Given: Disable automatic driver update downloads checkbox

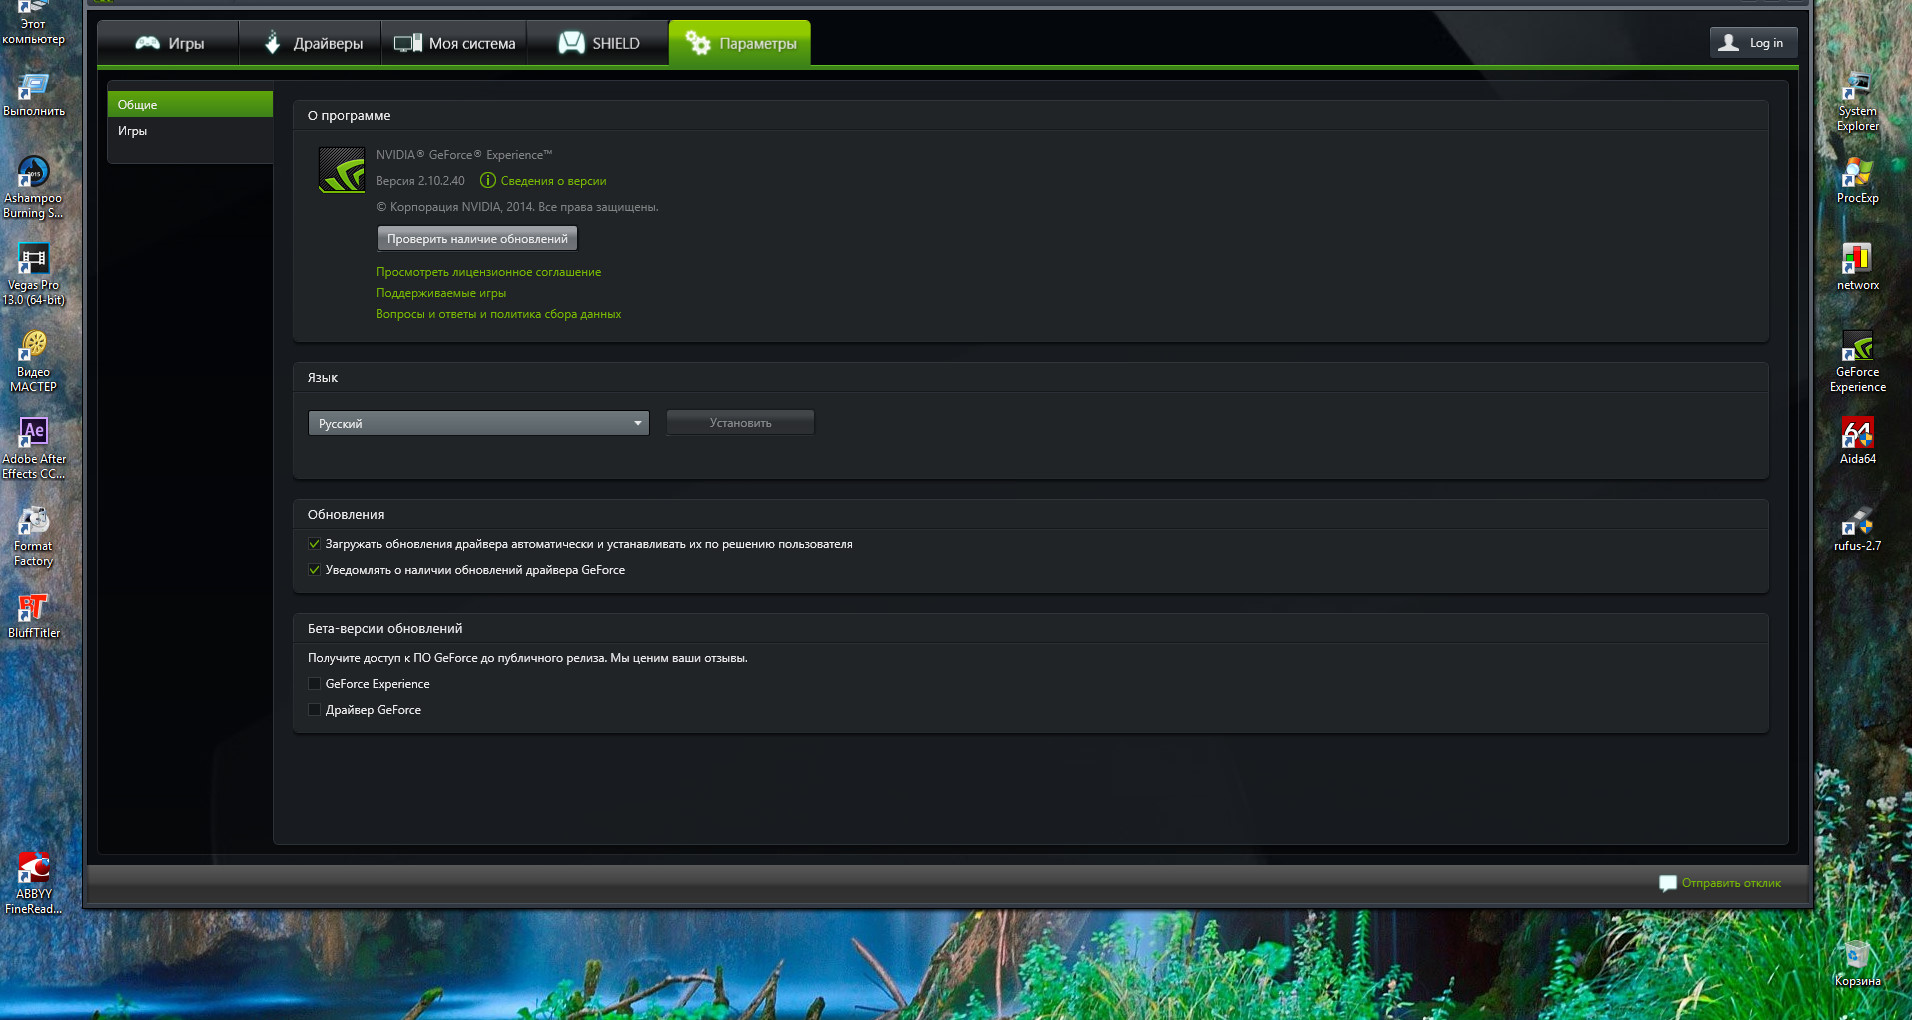Looking at the screenshot, I should click(315, 544).
